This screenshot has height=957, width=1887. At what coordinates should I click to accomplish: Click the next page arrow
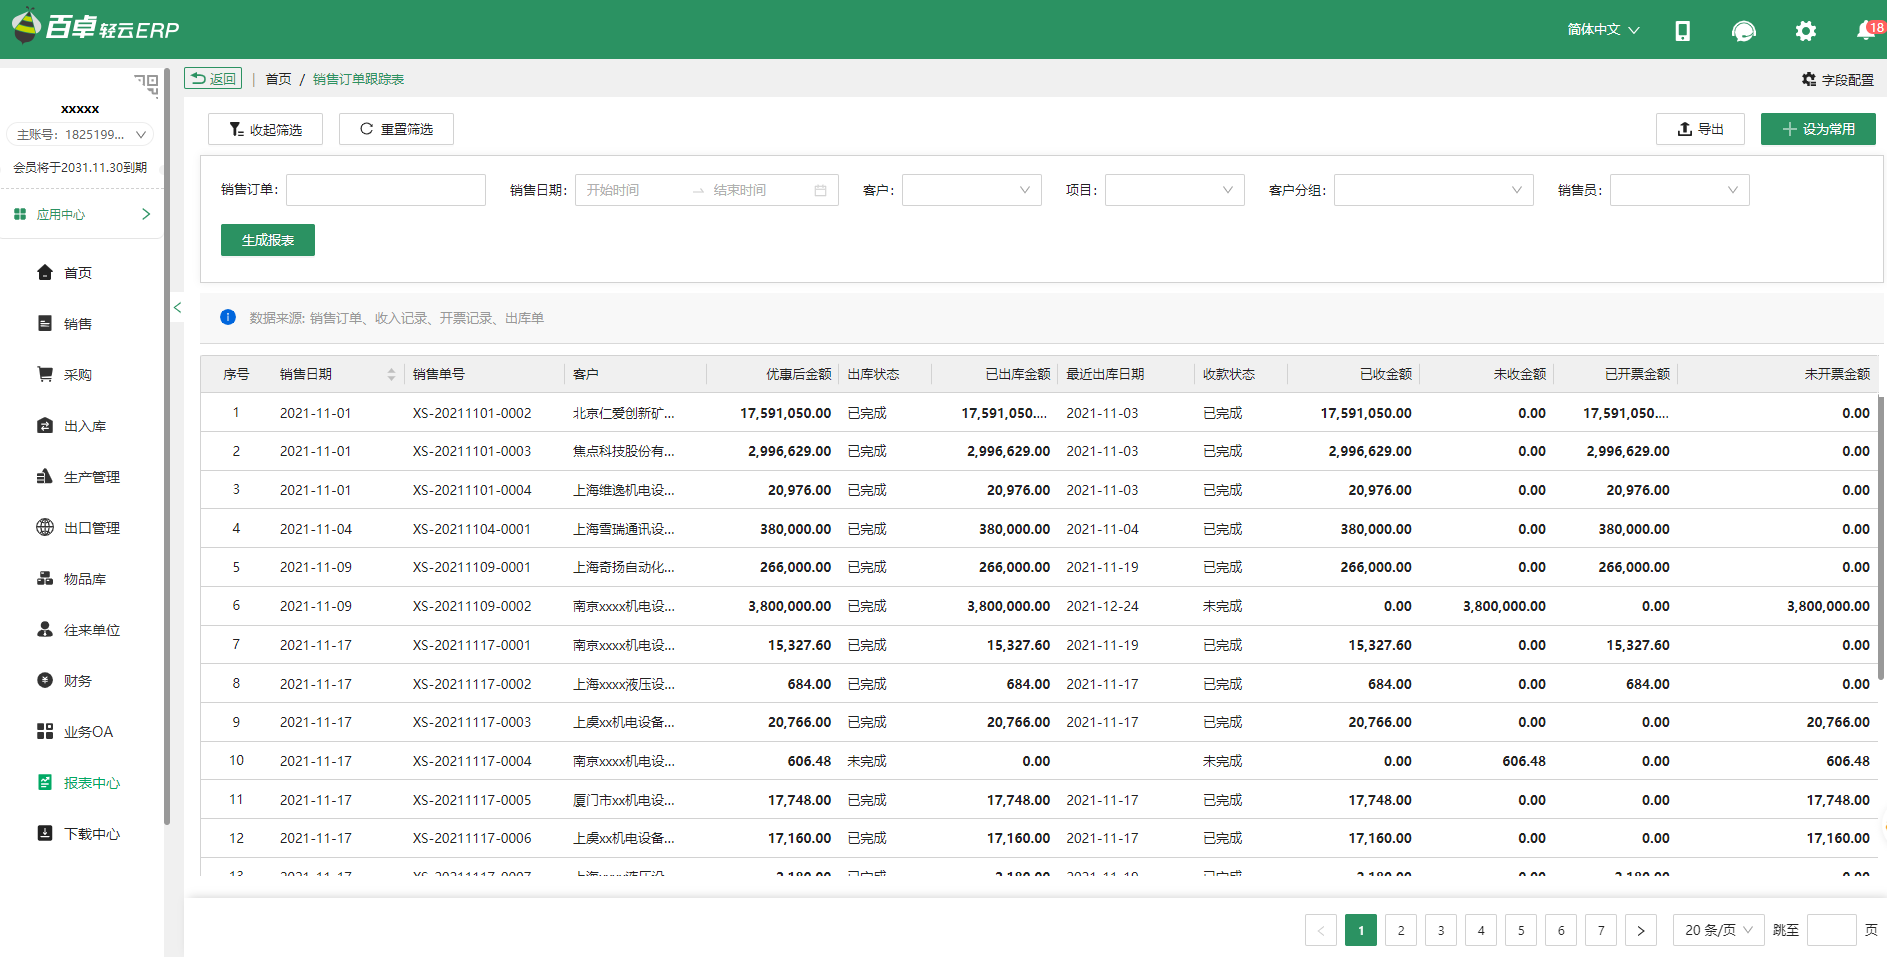point(1641,930)
